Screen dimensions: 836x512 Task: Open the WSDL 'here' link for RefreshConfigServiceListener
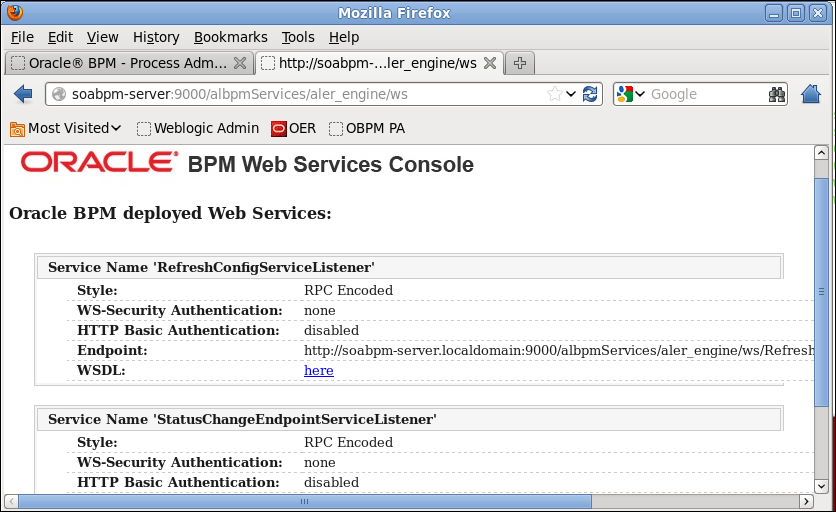click(x=319, y=371)
